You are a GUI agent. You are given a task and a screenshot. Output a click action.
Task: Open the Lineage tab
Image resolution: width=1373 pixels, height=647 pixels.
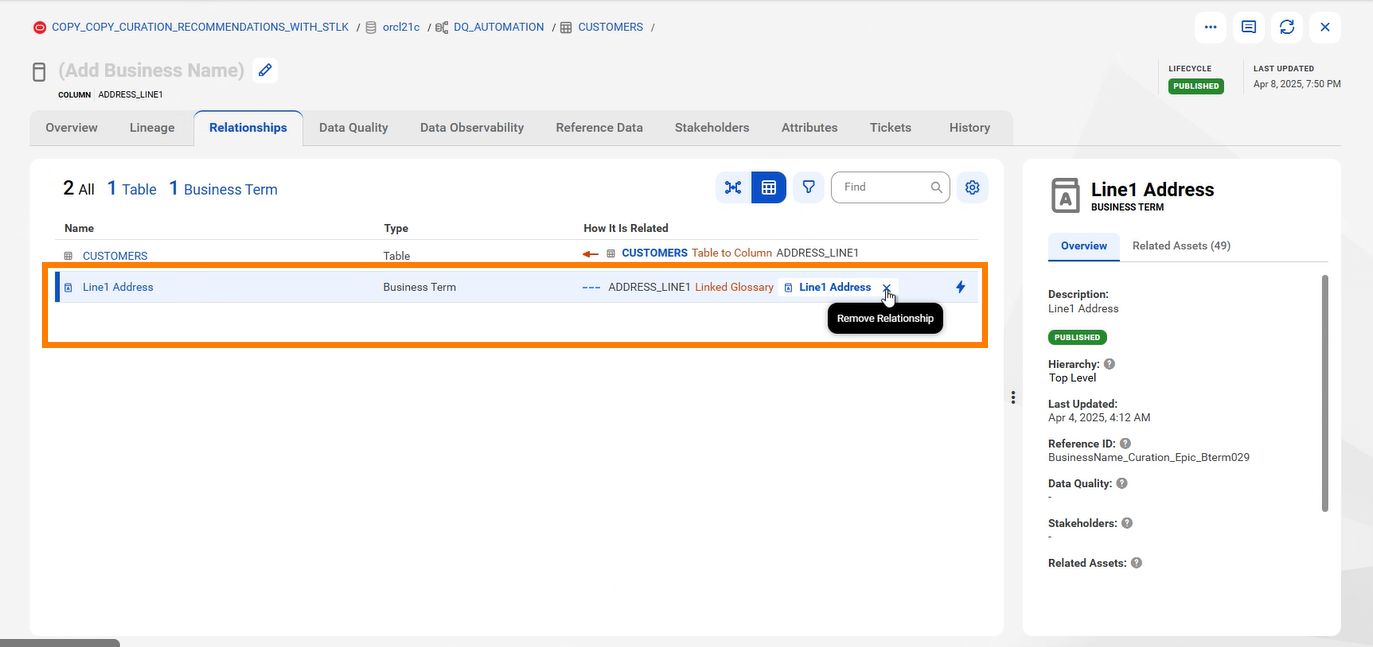tap(152, 127)
